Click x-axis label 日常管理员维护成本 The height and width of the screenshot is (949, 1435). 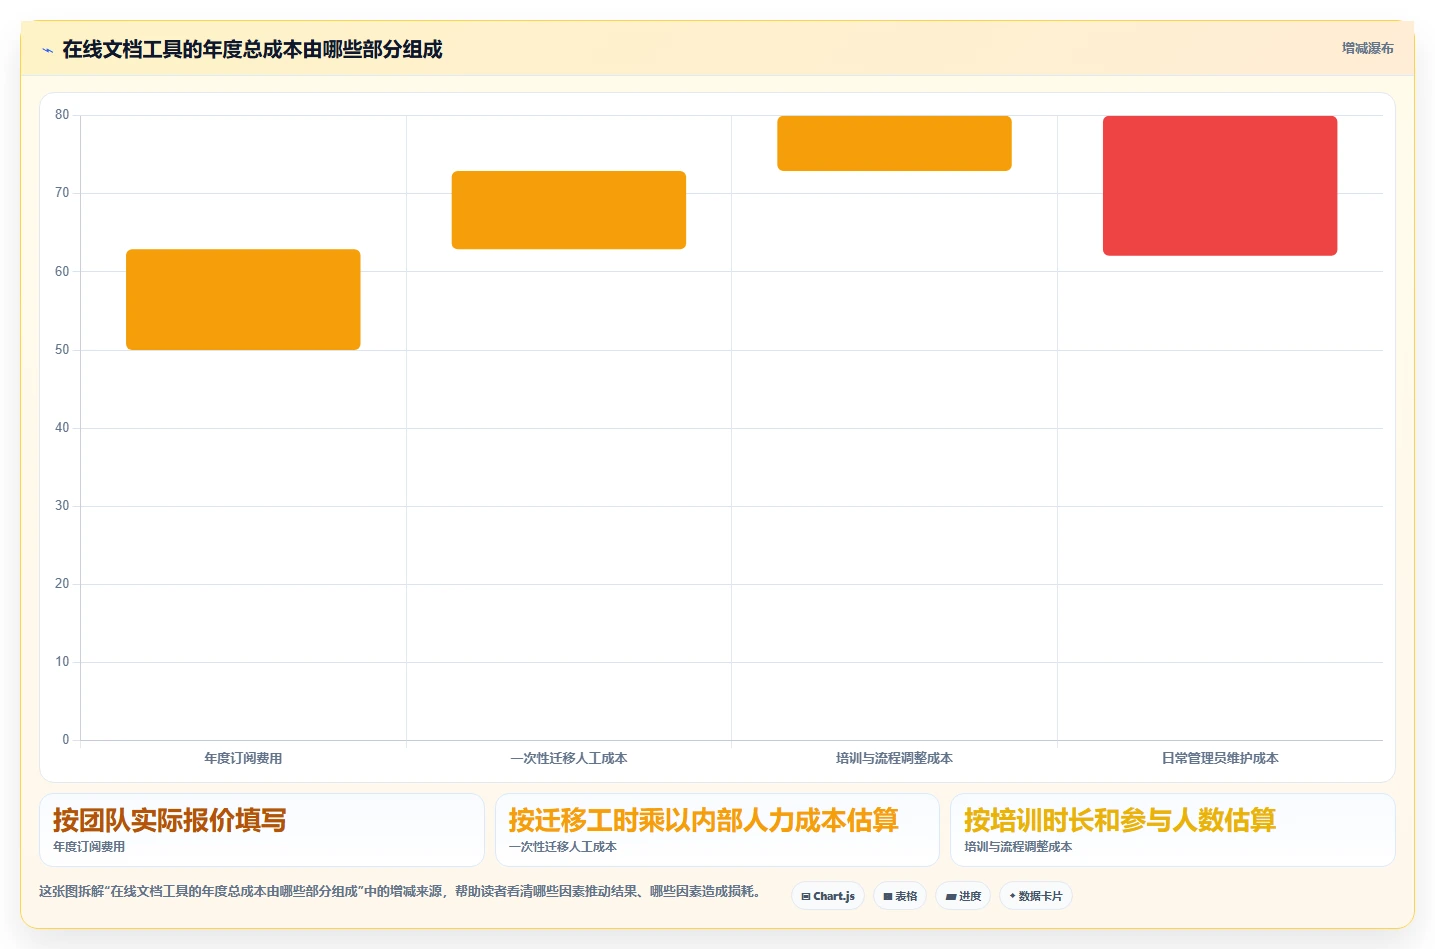tap(1220, 758)
